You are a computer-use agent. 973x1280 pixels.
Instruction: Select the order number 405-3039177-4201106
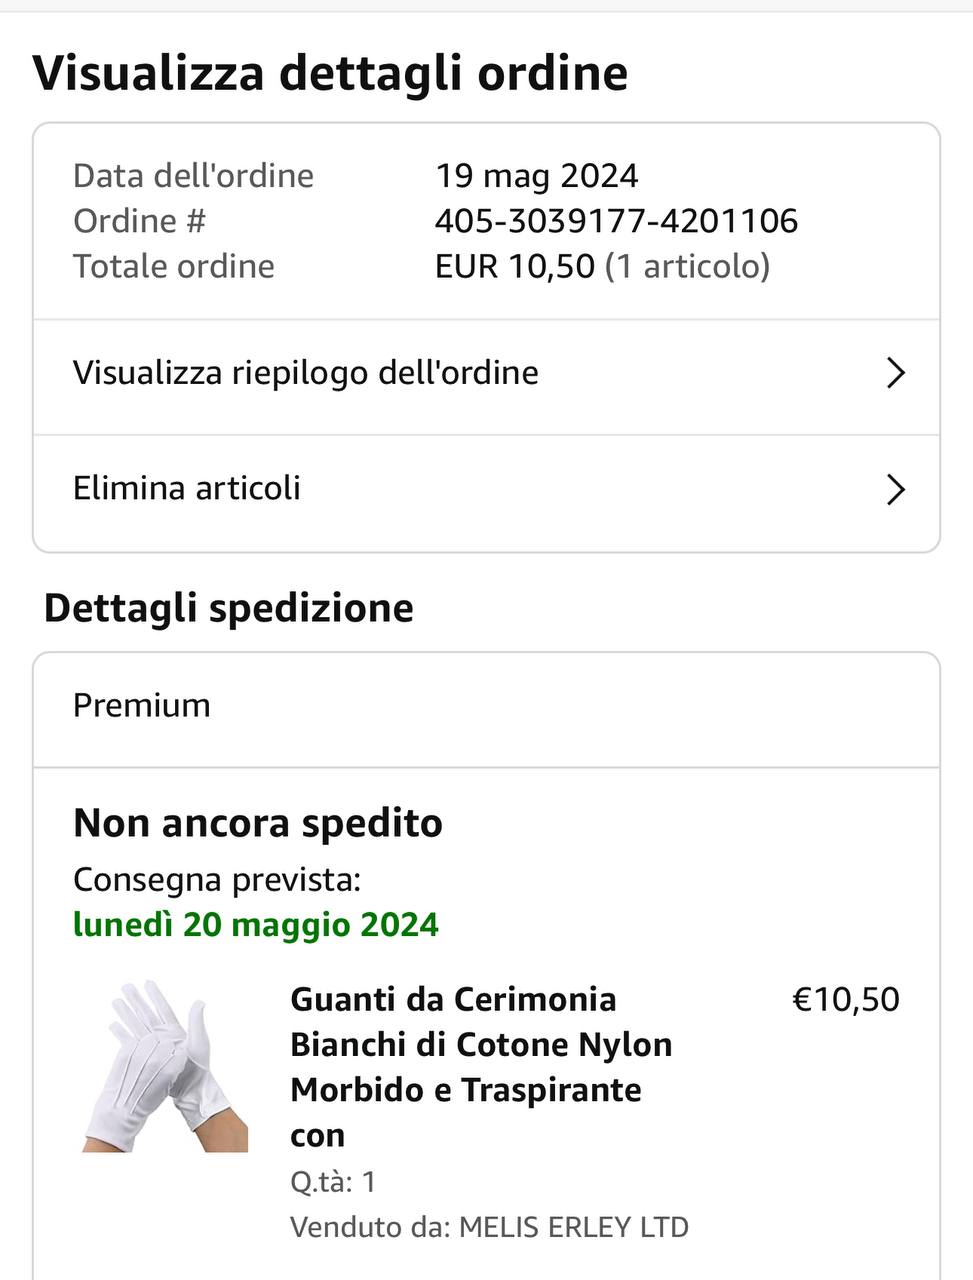(x=616, y=221)
